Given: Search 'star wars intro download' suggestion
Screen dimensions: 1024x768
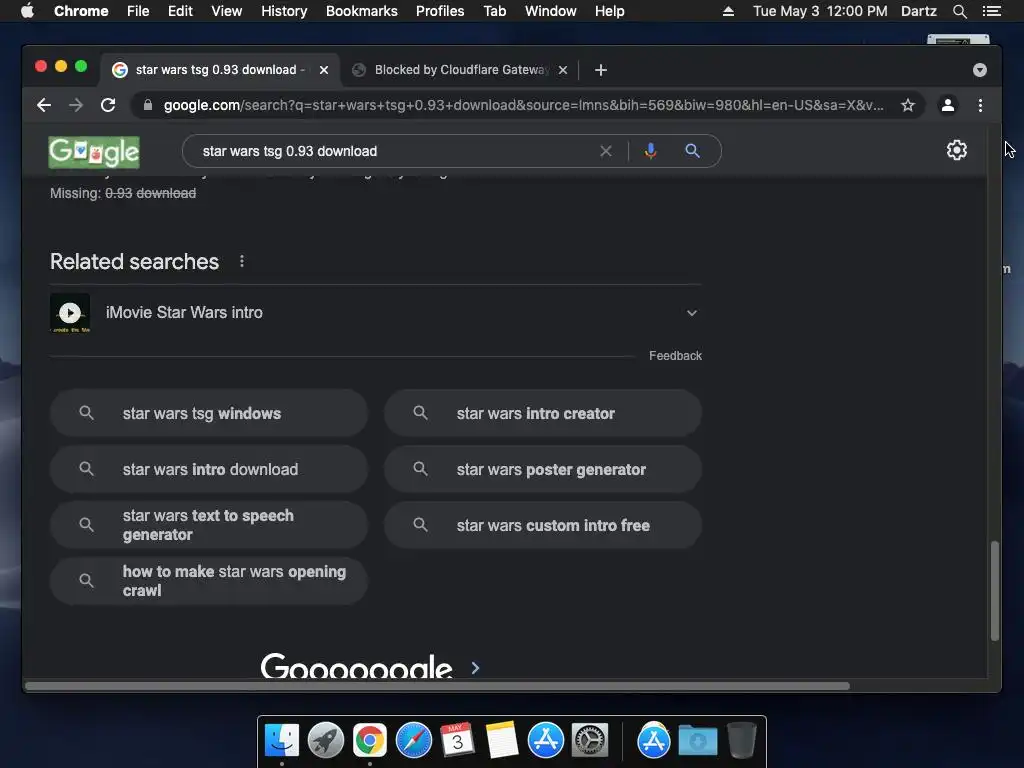Looking at the screenshot, I should coord(209,469).
